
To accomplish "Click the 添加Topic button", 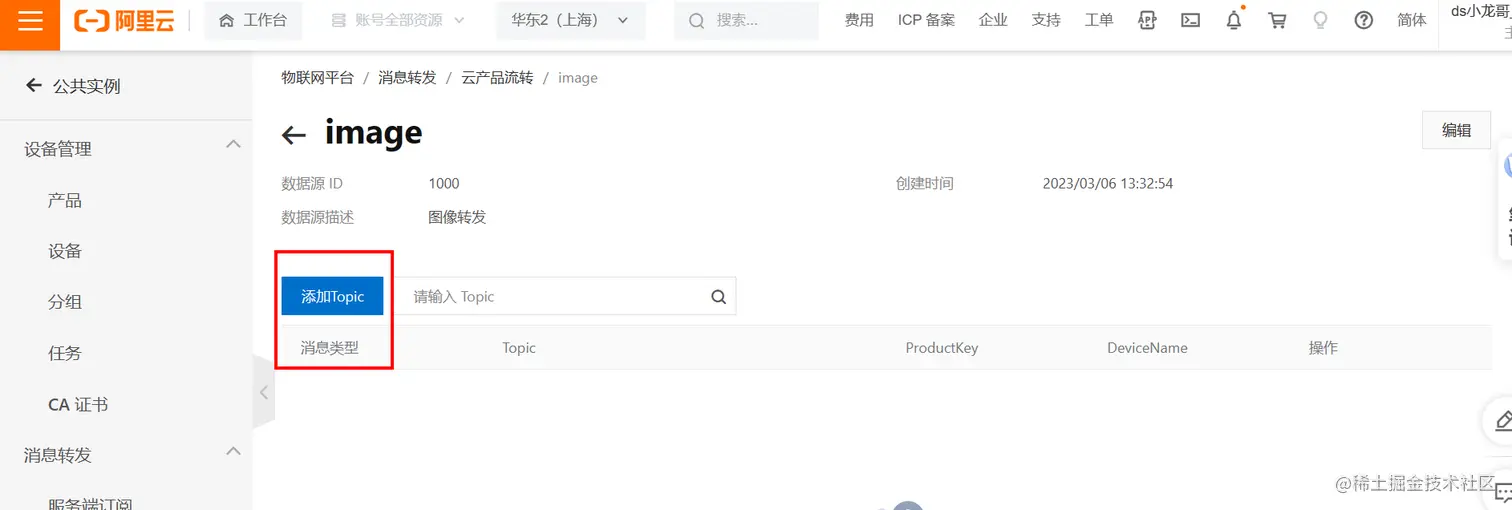I will (332, 296).
